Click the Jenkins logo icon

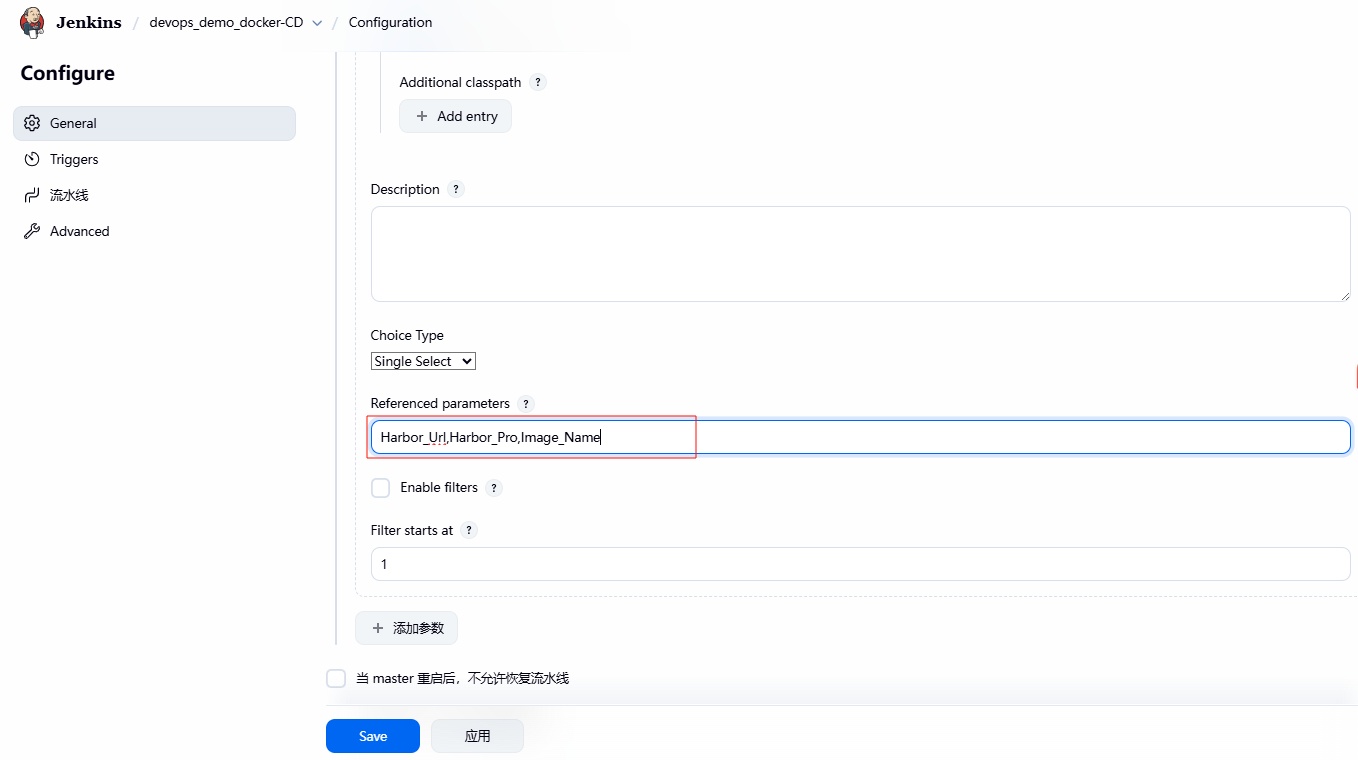[x=32, y=22]
